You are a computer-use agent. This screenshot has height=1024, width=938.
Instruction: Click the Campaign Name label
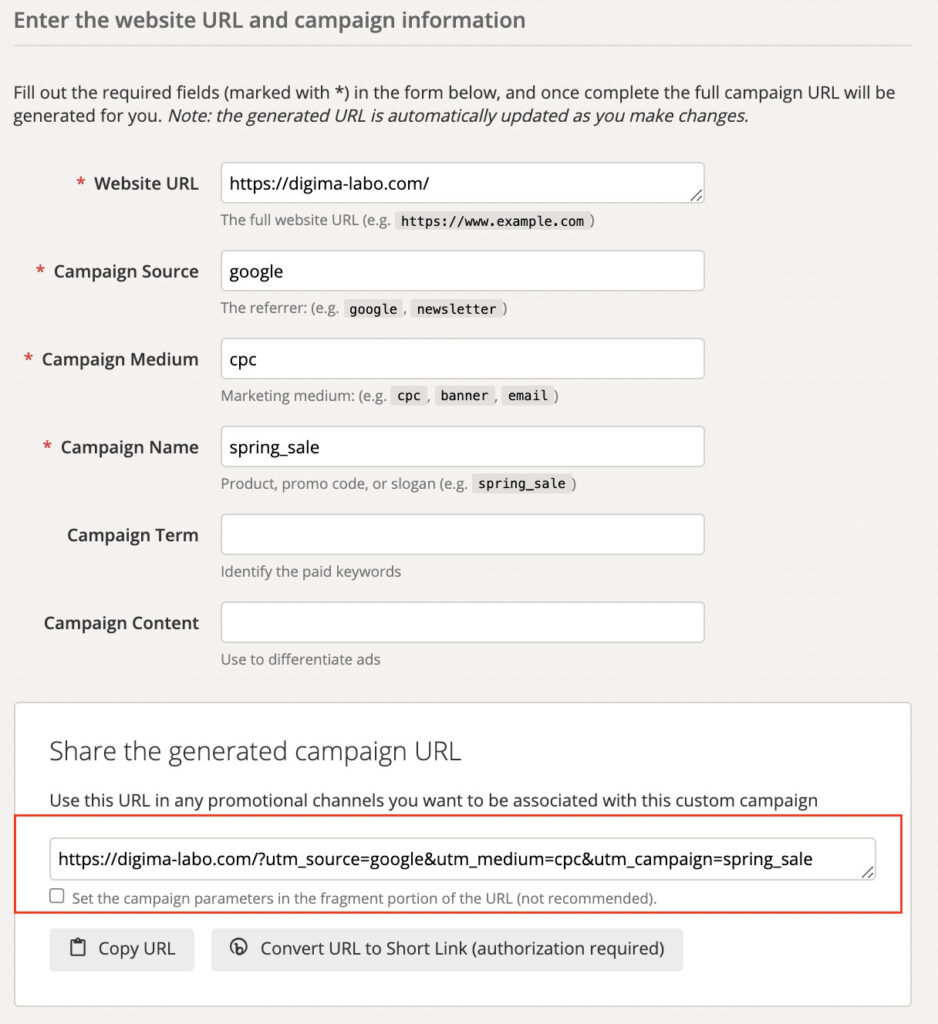click(x=130, y=448)
